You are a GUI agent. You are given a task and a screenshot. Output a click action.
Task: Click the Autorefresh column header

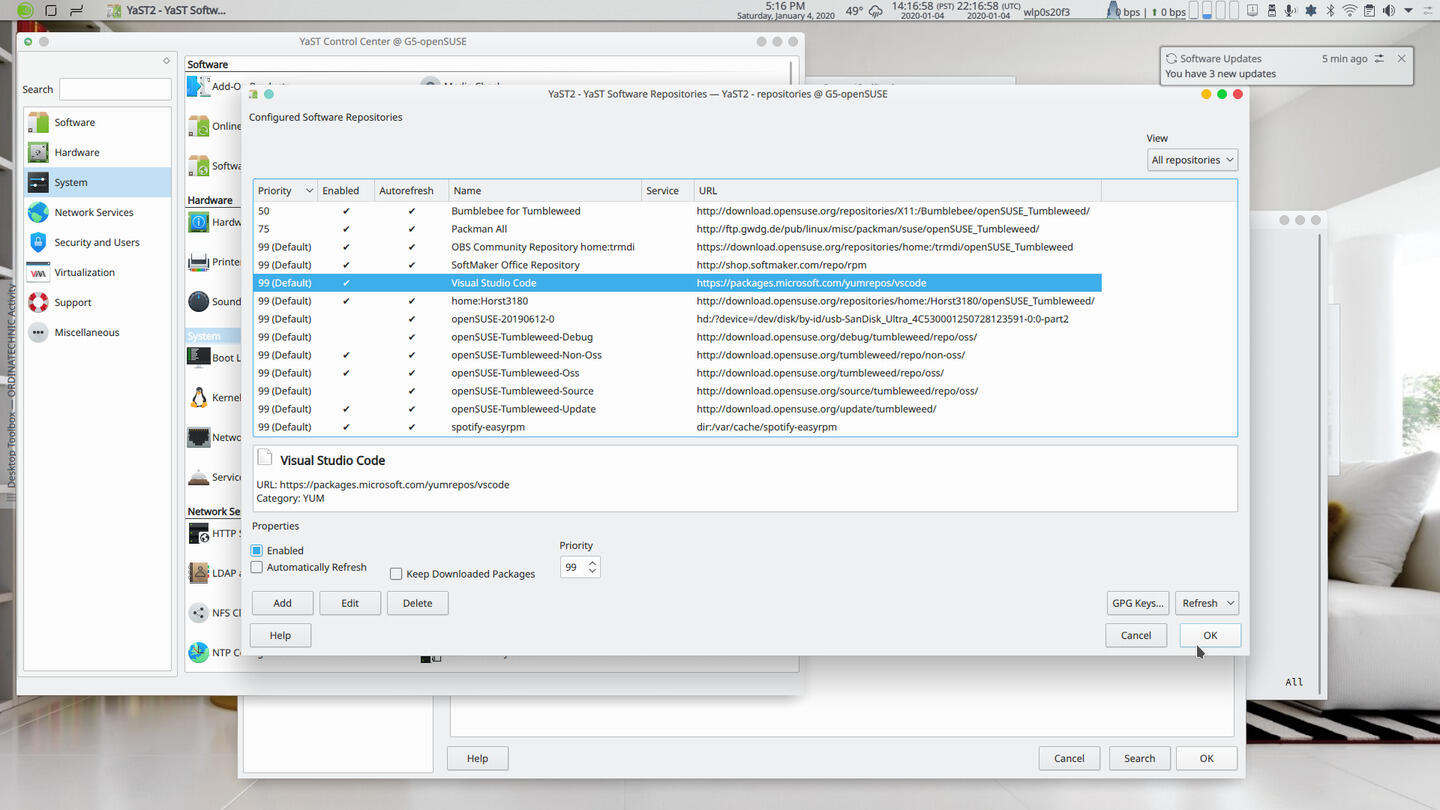click(x=411, y=191)
